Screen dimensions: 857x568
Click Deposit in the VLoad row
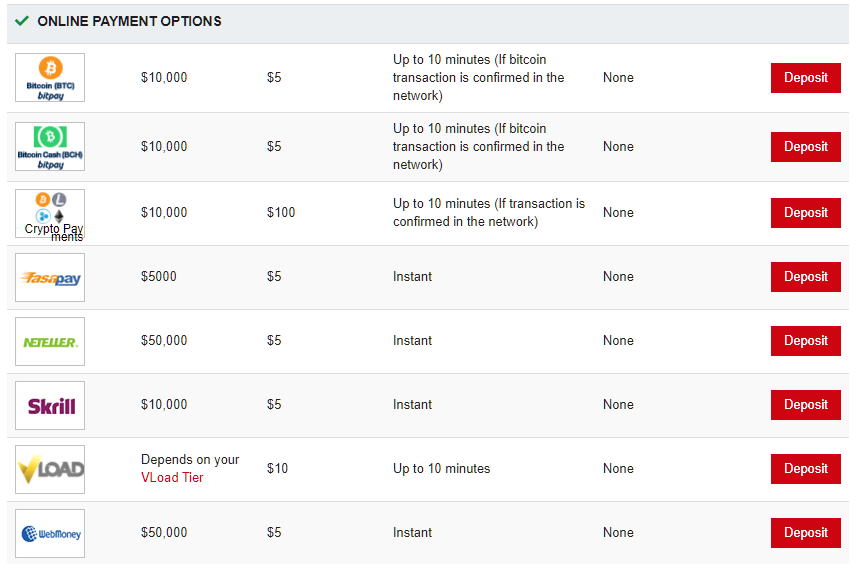click(x=806, y=469)
